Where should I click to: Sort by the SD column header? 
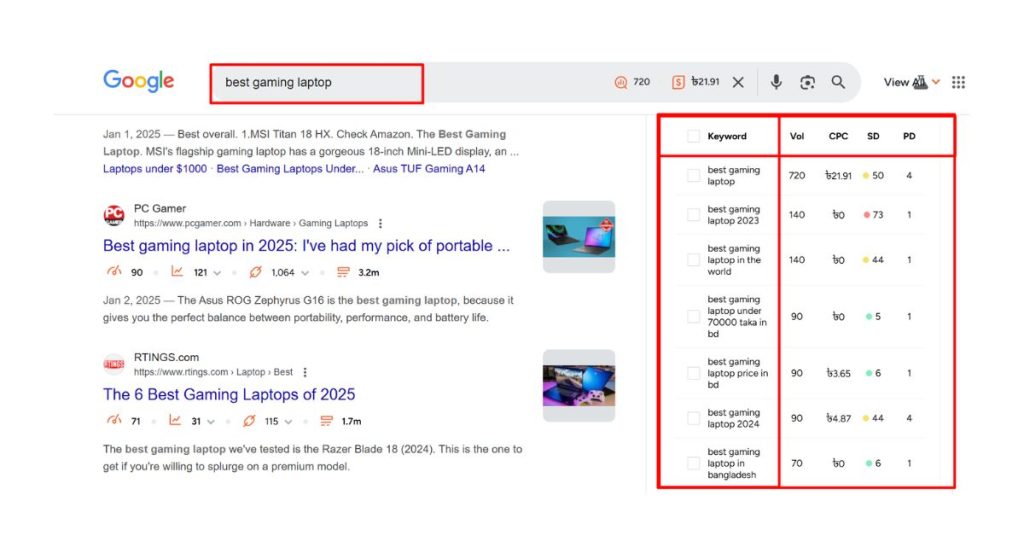point(873,136)
